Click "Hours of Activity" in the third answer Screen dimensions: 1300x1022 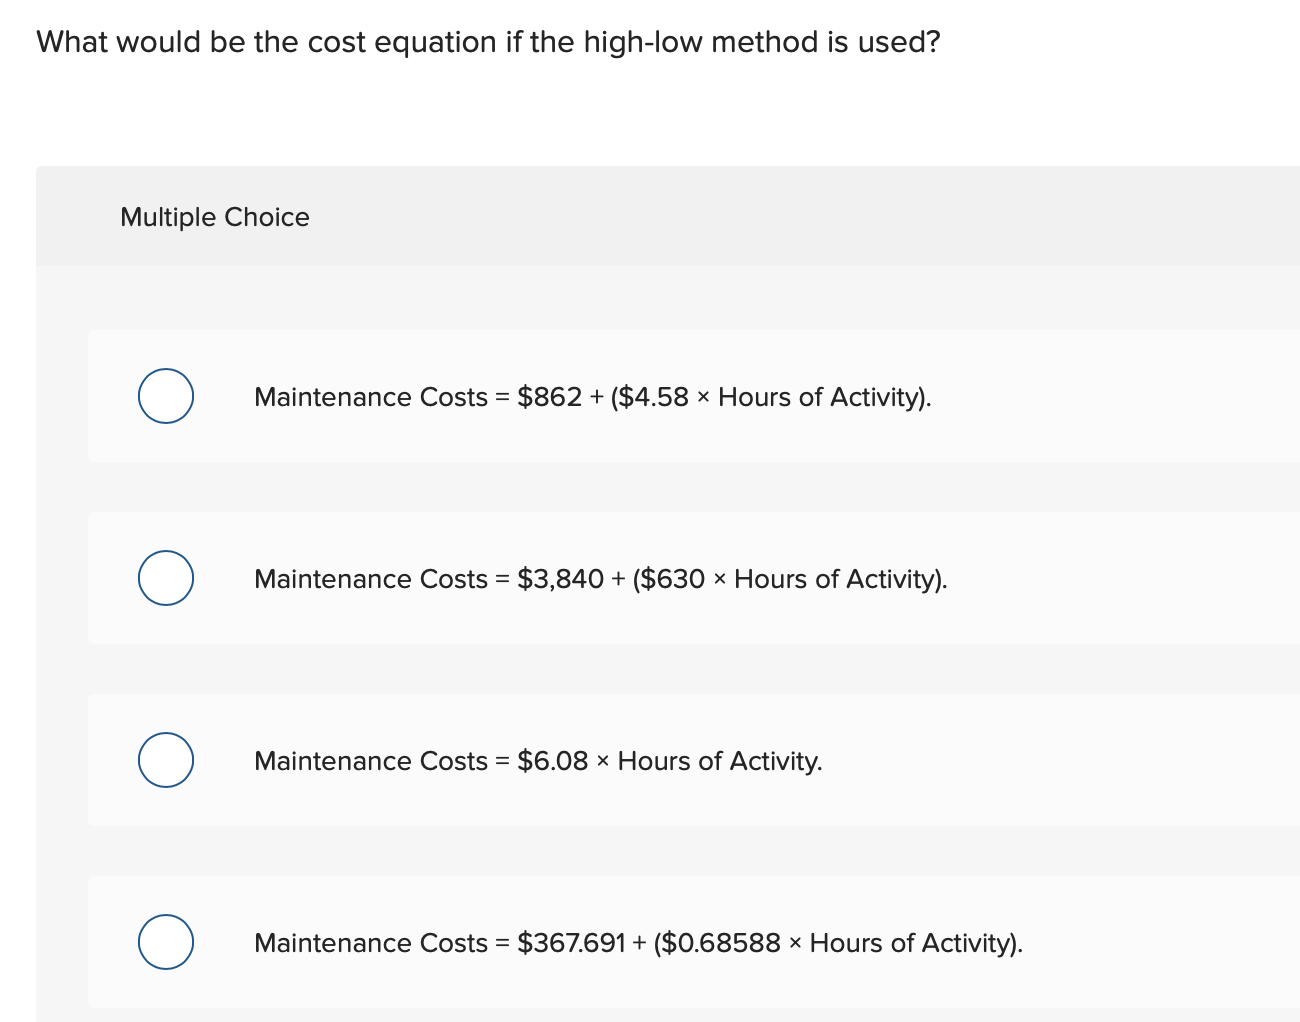(x=718, y=761)
